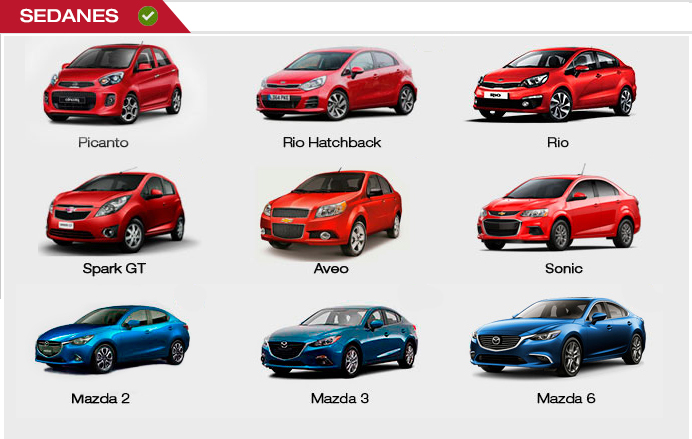The width and height of the screenshot is (692, 439).
Task: Open the blue Mazda 6 car image
Action: [558, 337]
